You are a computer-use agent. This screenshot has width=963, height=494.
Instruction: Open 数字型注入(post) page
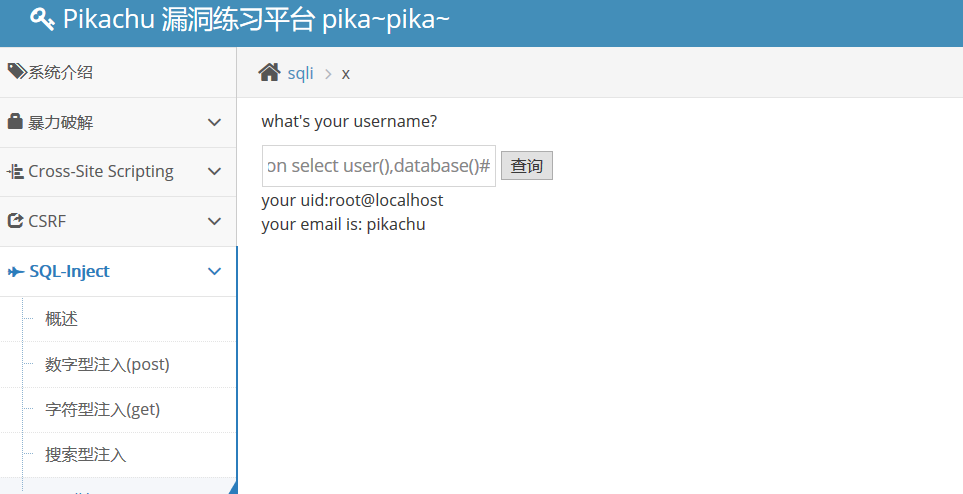107,364
